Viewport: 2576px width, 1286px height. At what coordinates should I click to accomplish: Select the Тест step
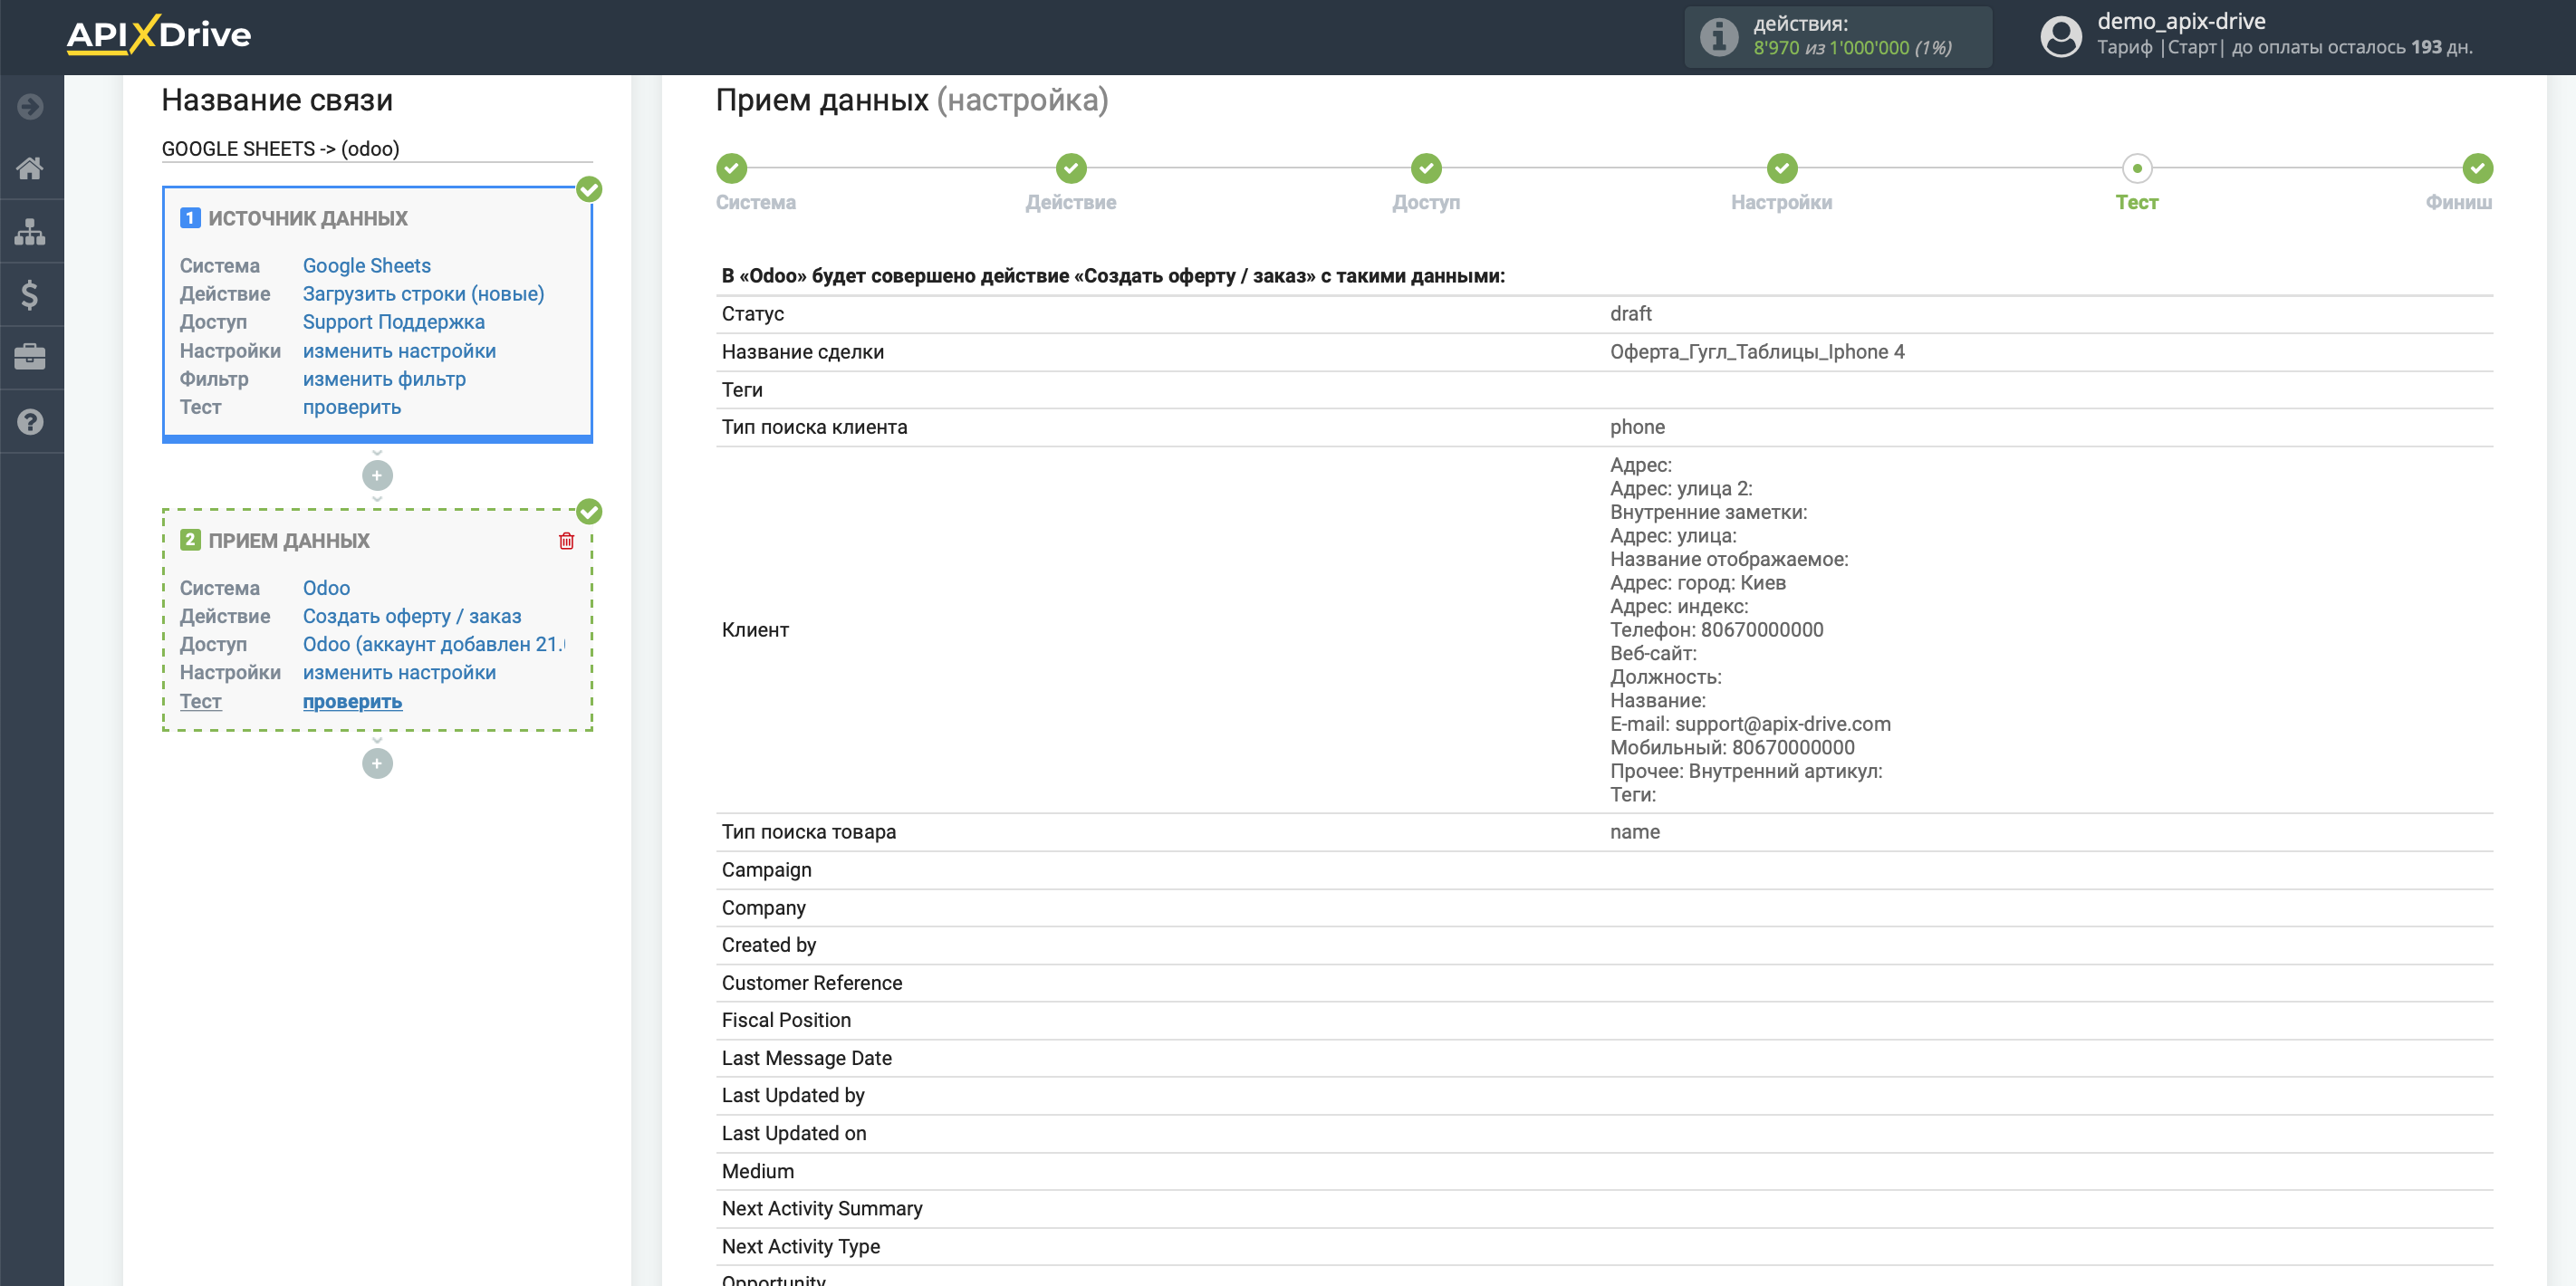click(2137, 168)
